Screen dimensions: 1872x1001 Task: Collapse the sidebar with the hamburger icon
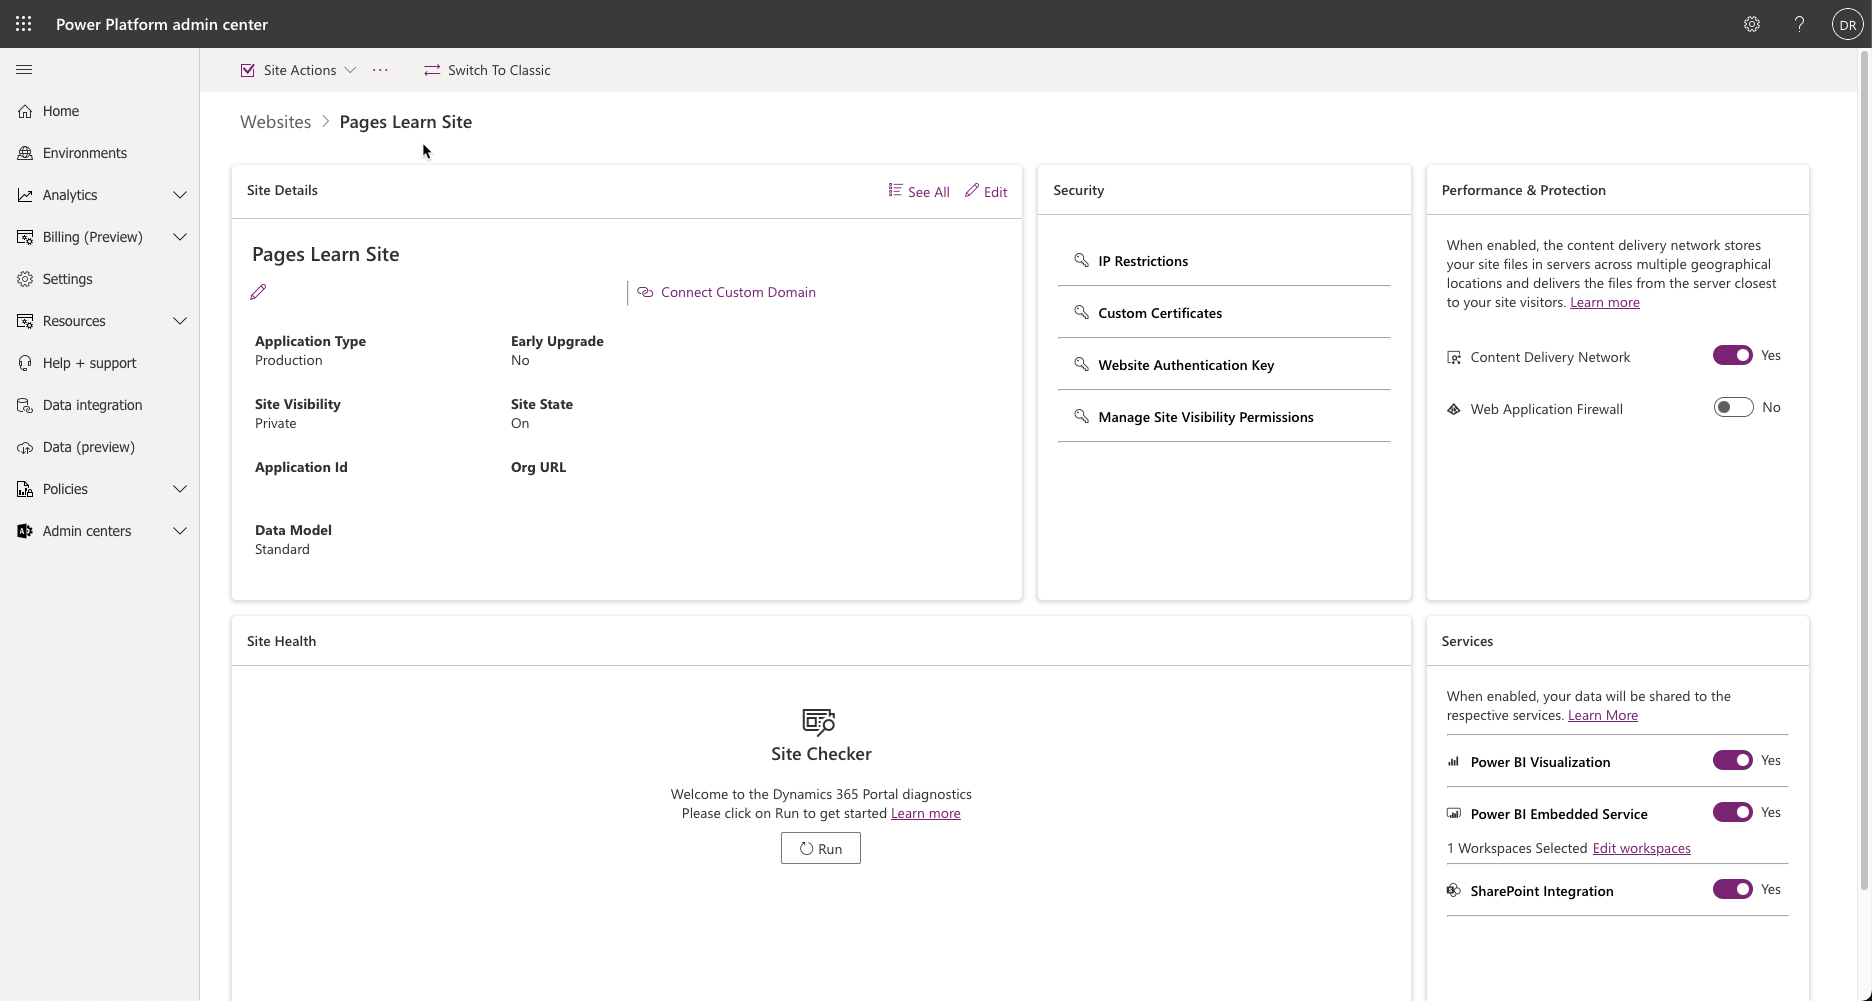(x=24, y=69)
